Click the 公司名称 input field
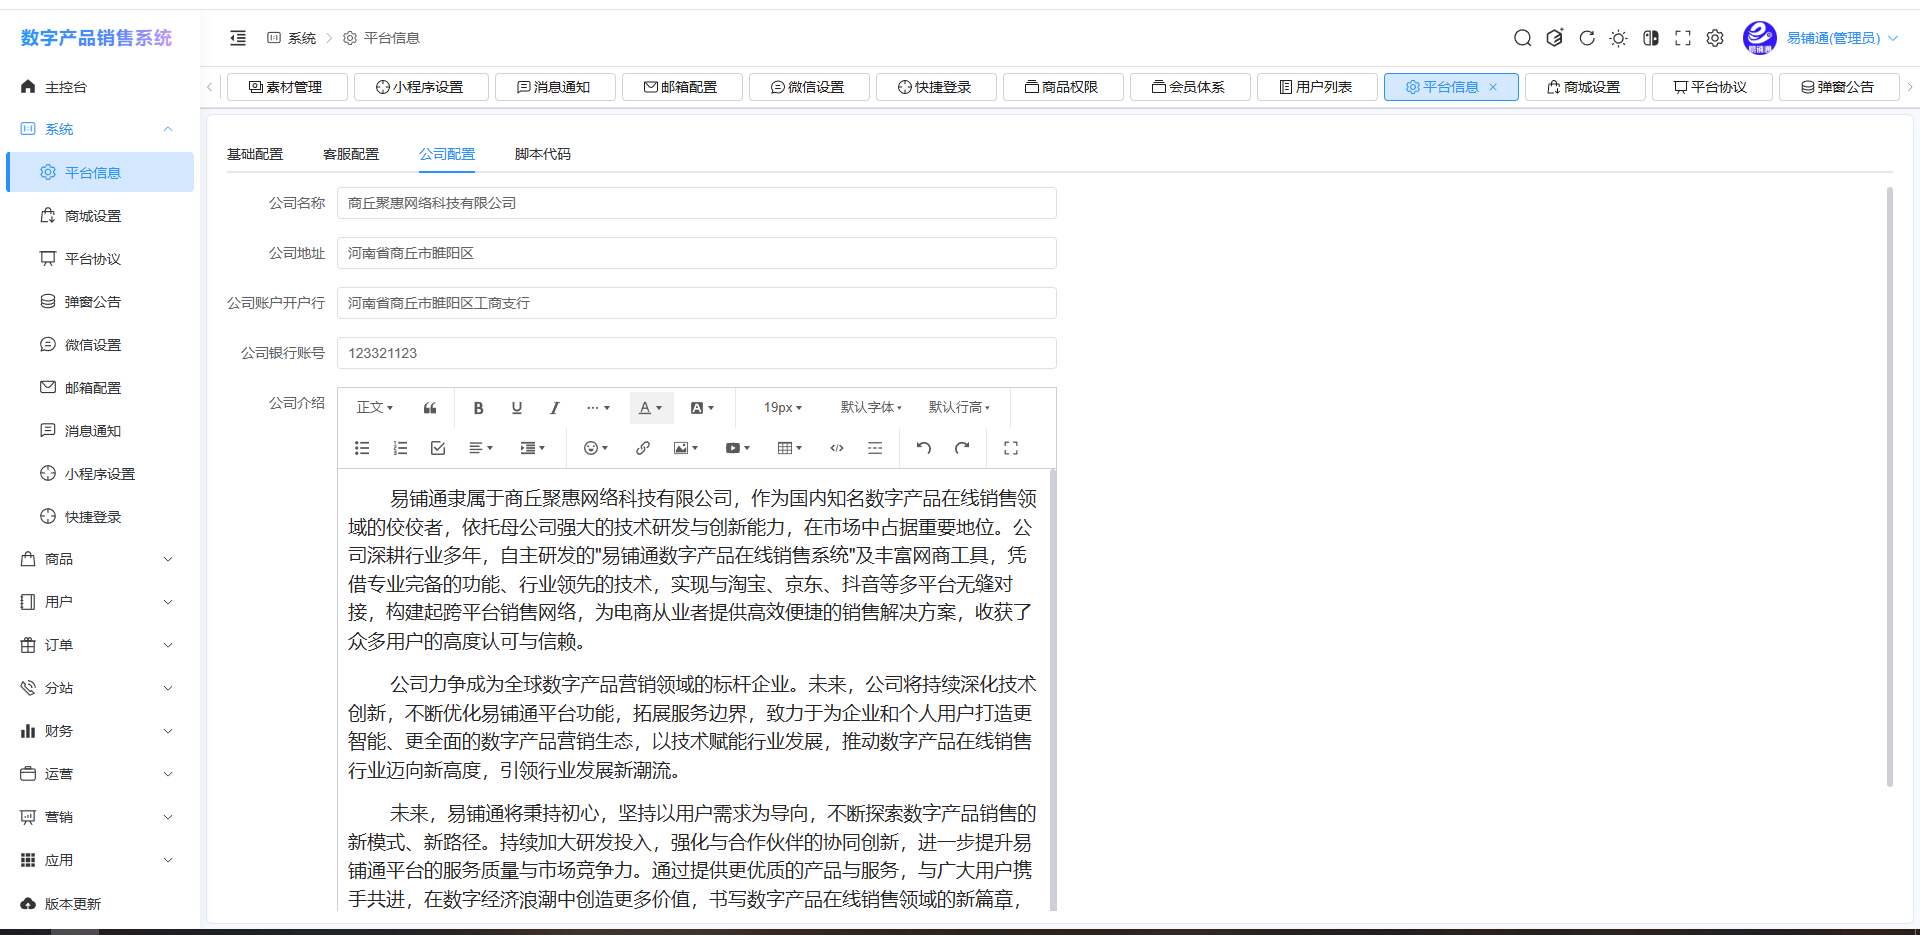The image size is (1920, 935). coord(696,203)
